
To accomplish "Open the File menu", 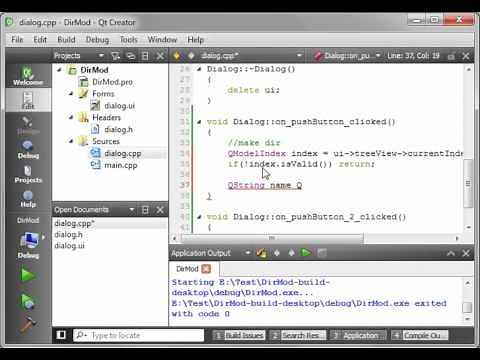I will 17,40.
